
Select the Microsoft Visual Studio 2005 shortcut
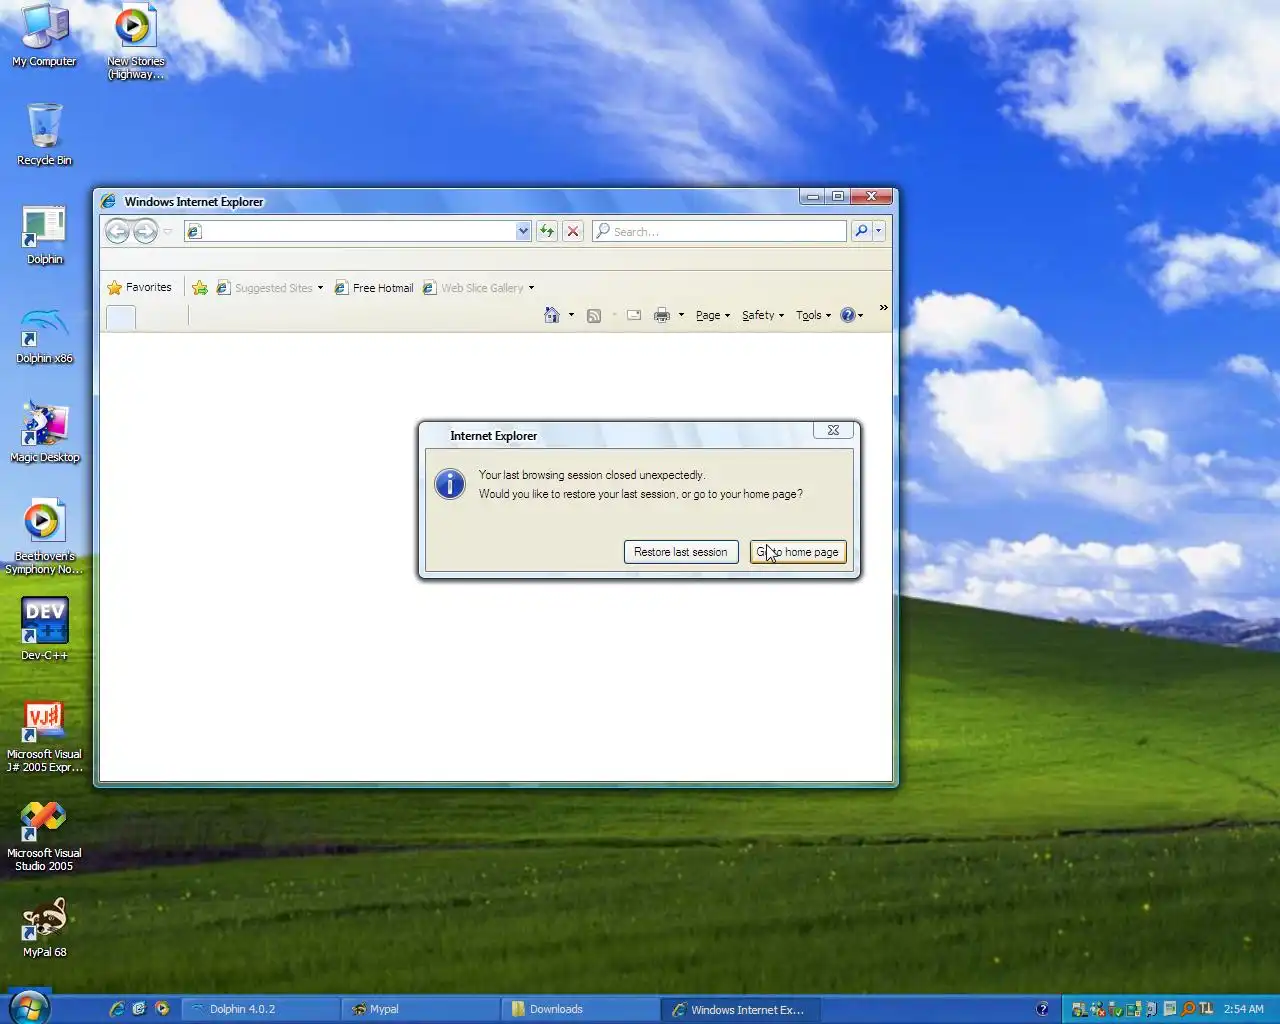(44, 836)
